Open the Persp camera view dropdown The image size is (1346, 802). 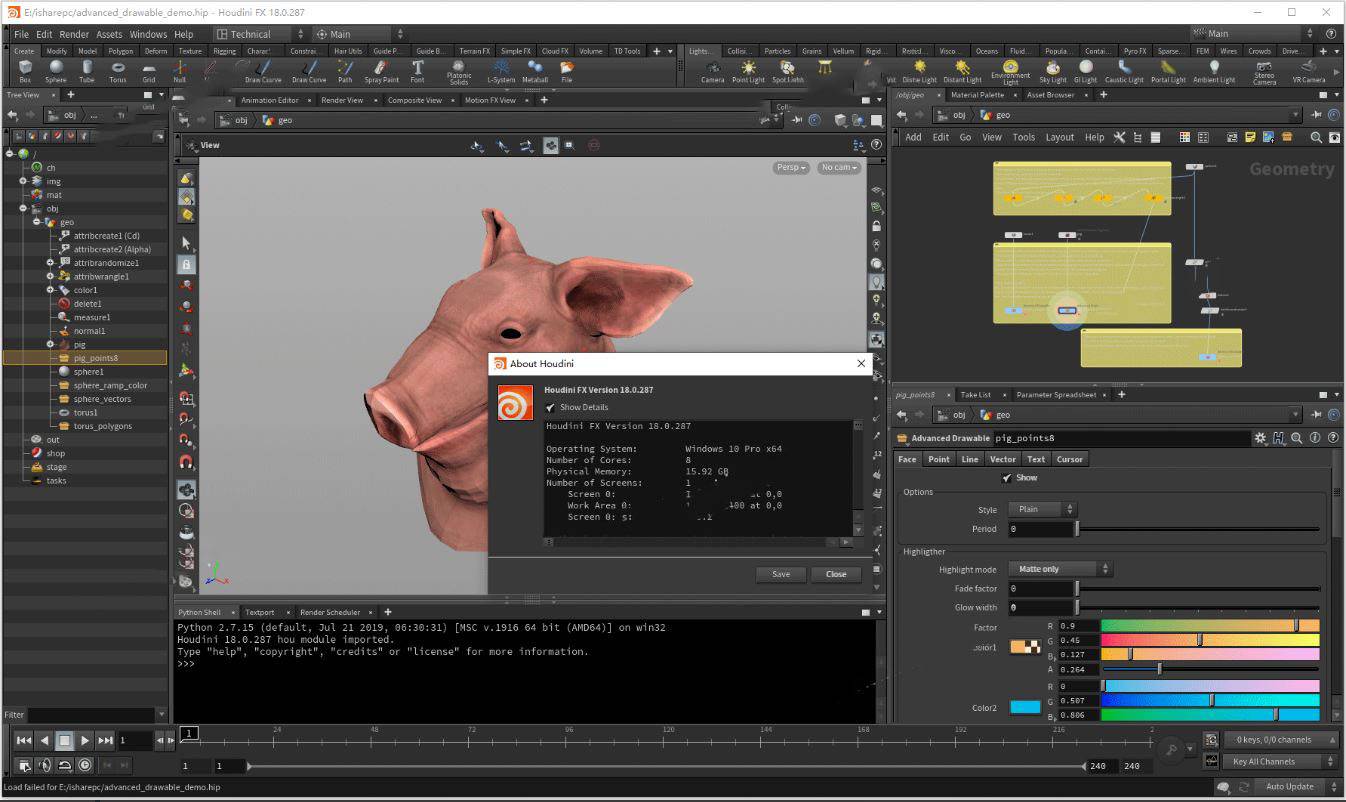tap(790, 168)
